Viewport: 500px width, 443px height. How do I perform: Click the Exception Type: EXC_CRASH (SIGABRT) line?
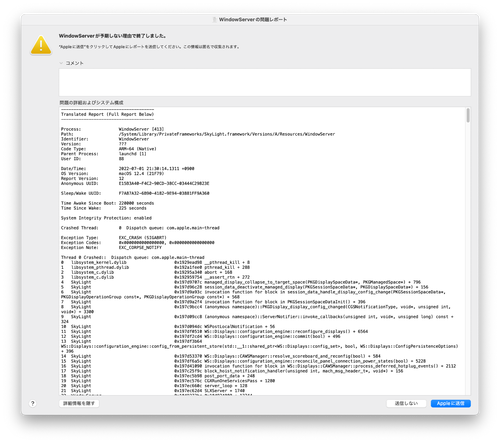(114, 238)
